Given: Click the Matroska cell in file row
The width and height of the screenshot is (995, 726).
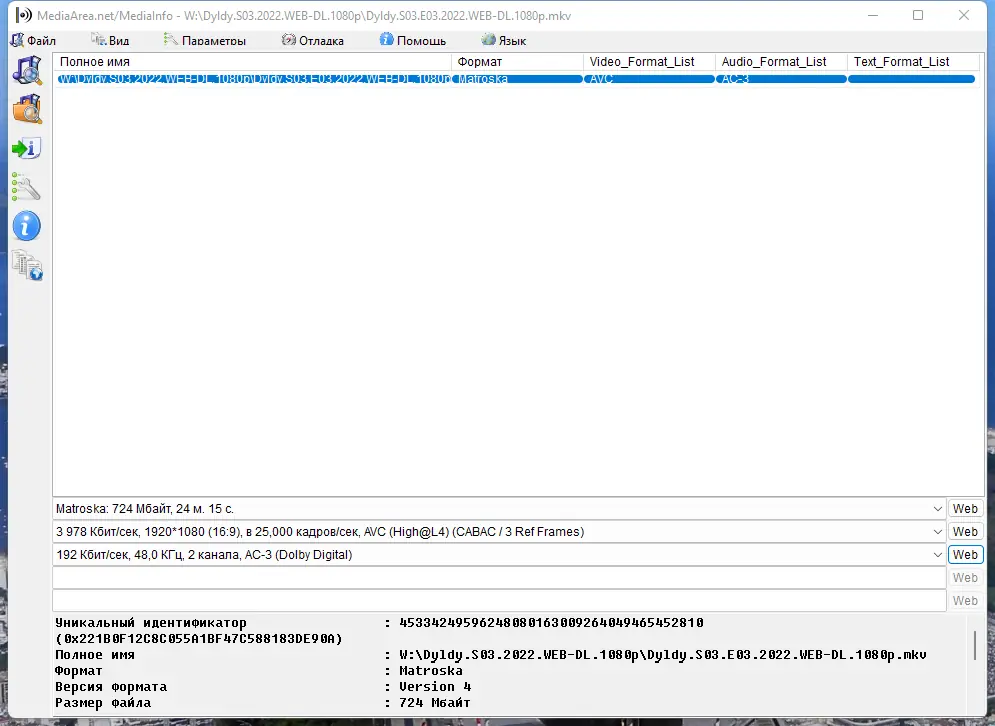Looking at the screenshot, I should point(518,79).
